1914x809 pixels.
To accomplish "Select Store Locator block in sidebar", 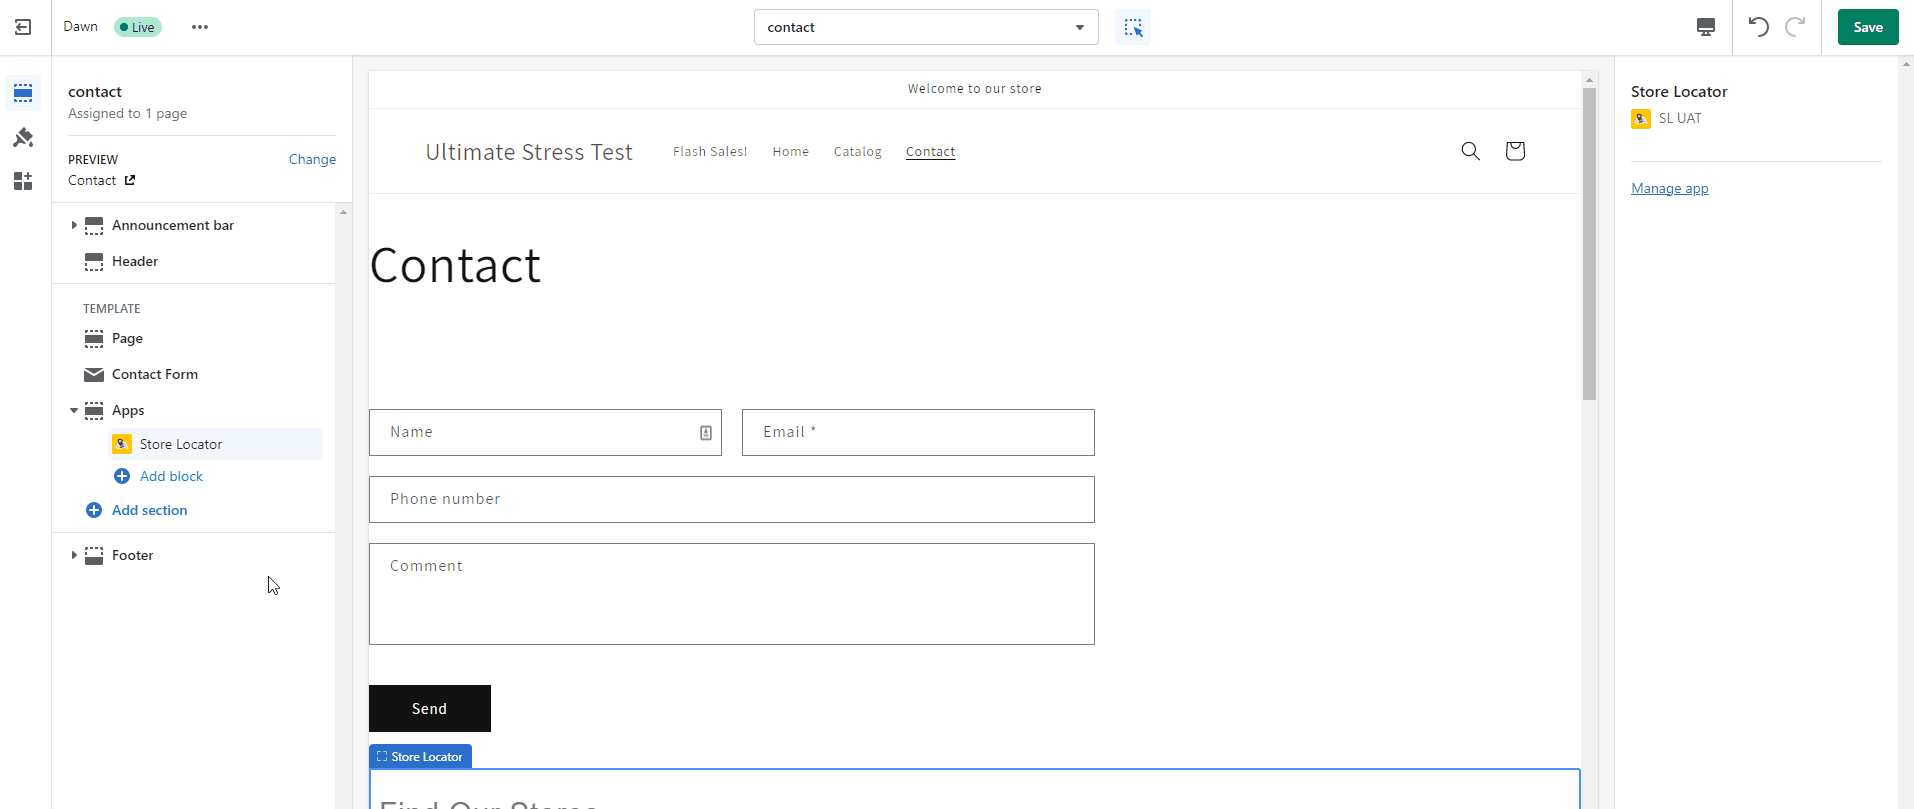I will coord(181,444).
